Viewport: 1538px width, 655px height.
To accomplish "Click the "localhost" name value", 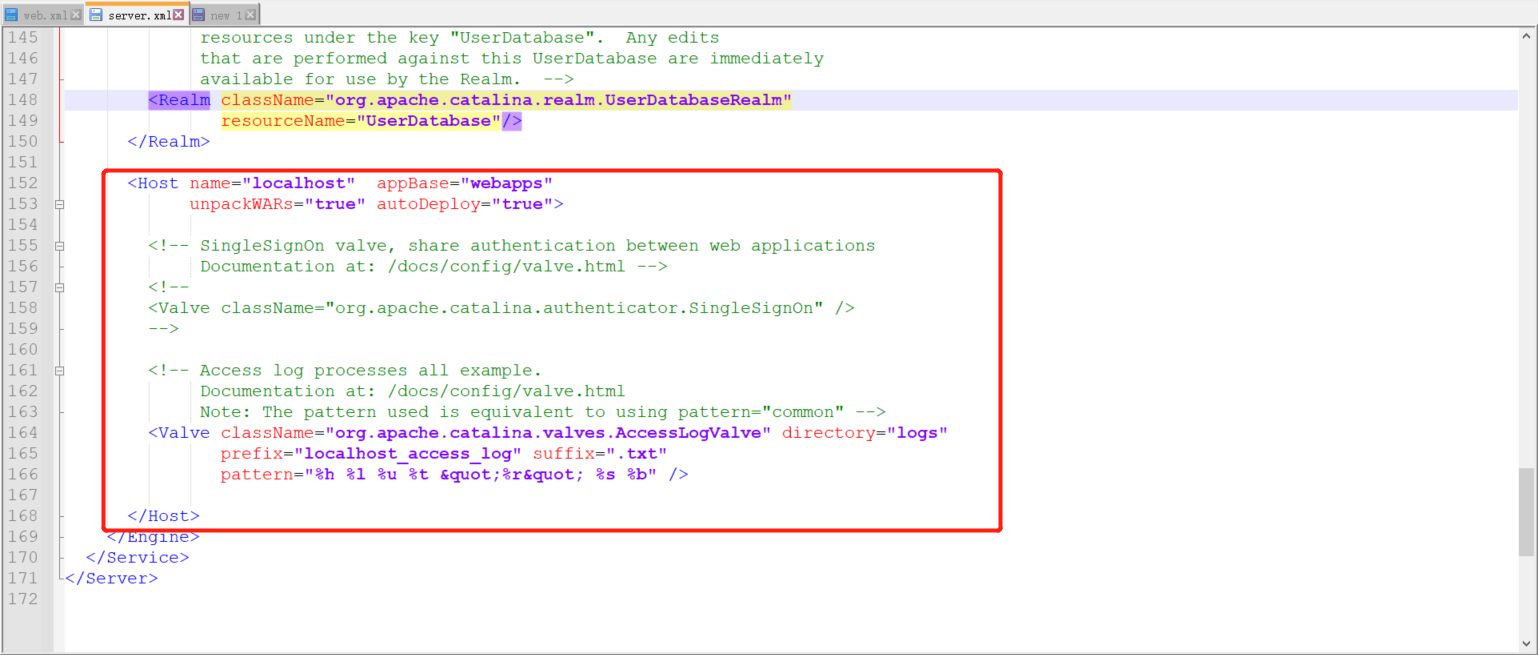I will tap(299, 183).
